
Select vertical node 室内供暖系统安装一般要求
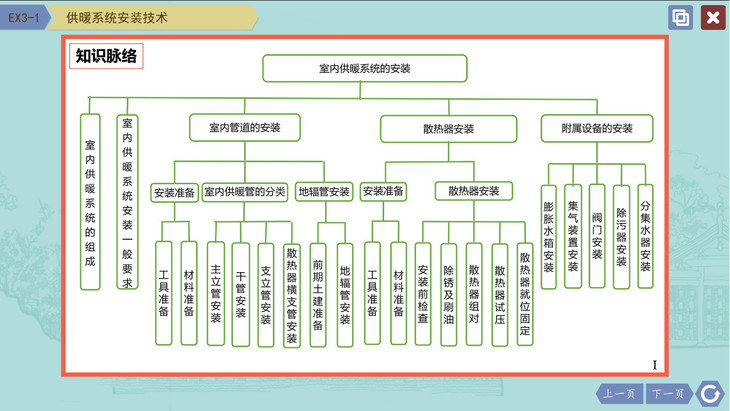pyautogui.click(x=127, y=202)
